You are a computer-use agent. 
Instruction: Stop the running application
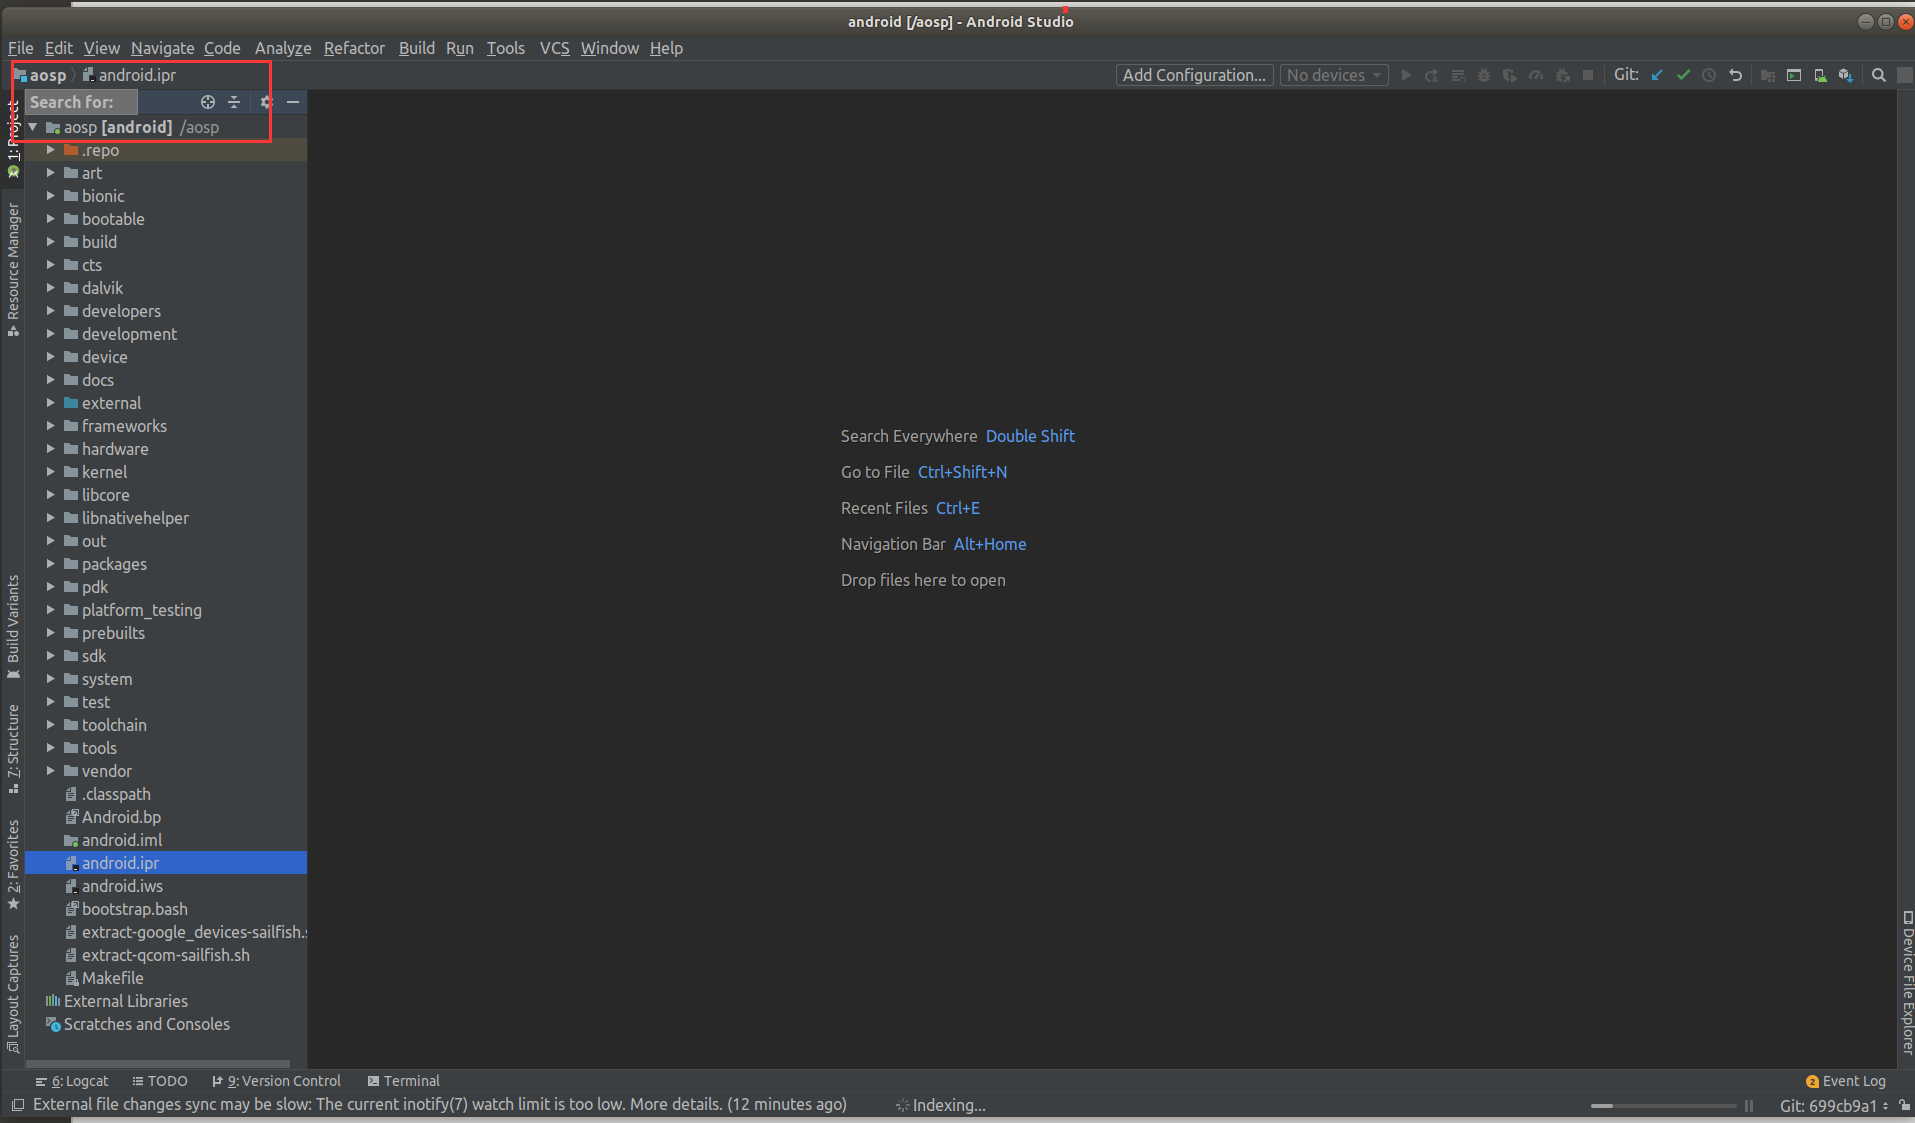pyautogui.click(x=1587, y=75)
